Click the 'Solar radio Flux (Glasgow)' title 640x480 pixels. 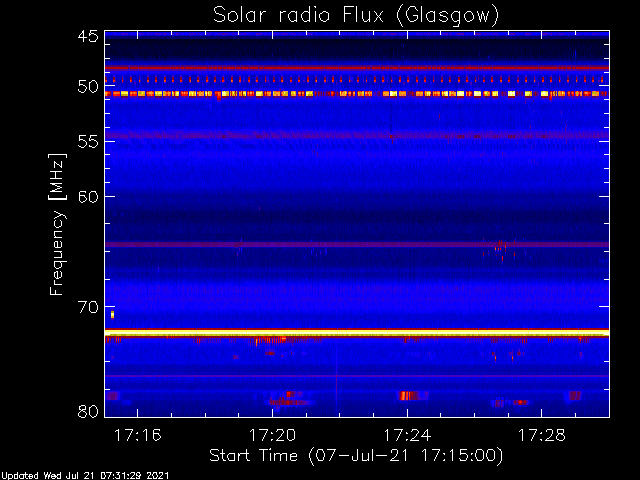pos(356,16)
